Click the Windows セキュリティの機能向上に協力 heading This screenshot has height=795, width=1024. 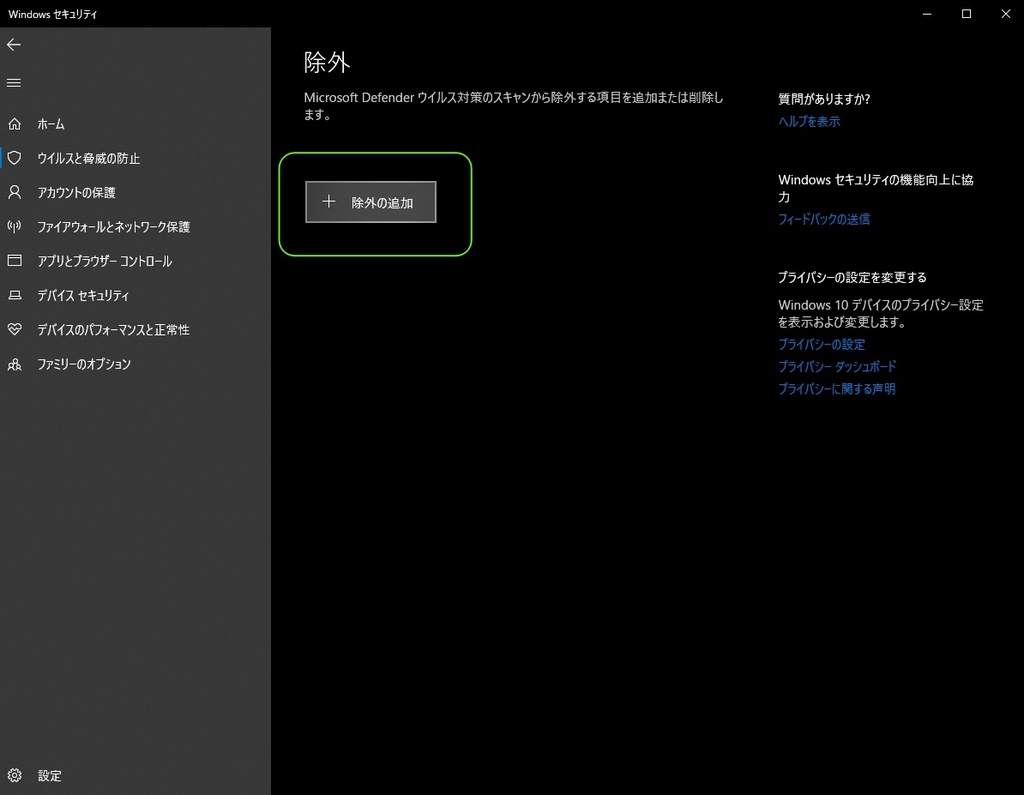[x=876, y=188]
